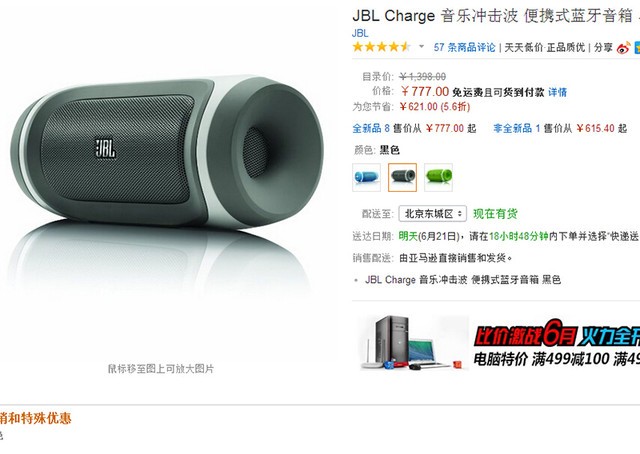Click the JBL Charge product title

[496, 16]
